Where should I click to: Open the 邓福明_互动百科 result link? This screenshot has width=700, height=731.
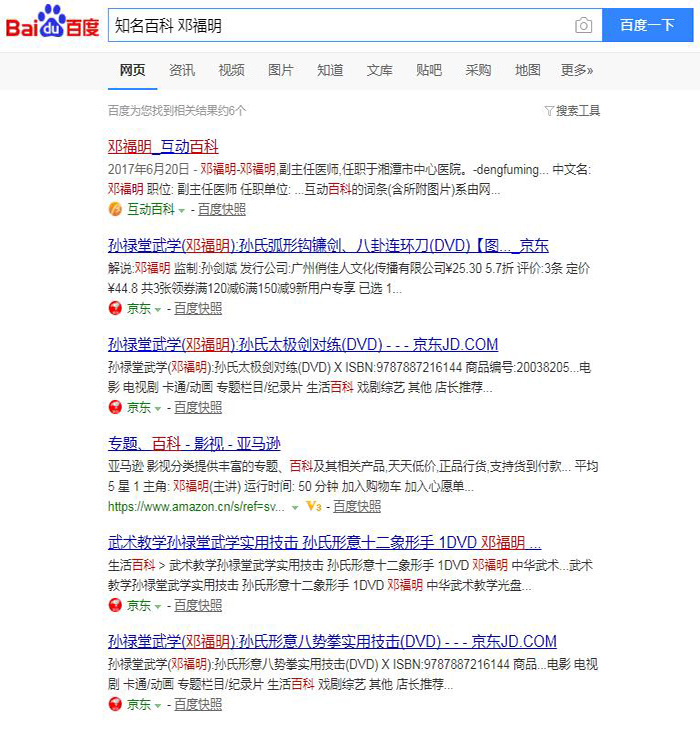coord(163,147)
